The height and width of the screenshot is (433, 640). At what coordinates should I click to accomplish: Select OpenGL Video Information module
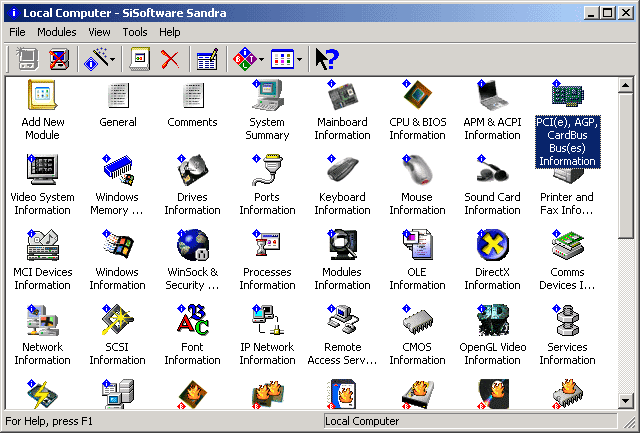click(x=492, y=320)
